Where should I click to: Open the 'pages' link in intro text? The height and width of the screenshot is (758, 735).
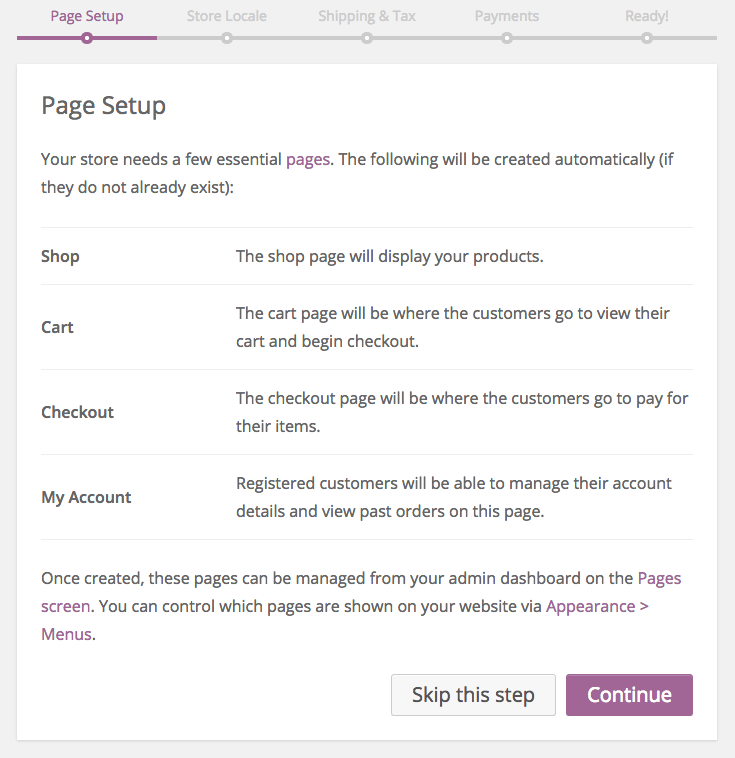(308, 160)
